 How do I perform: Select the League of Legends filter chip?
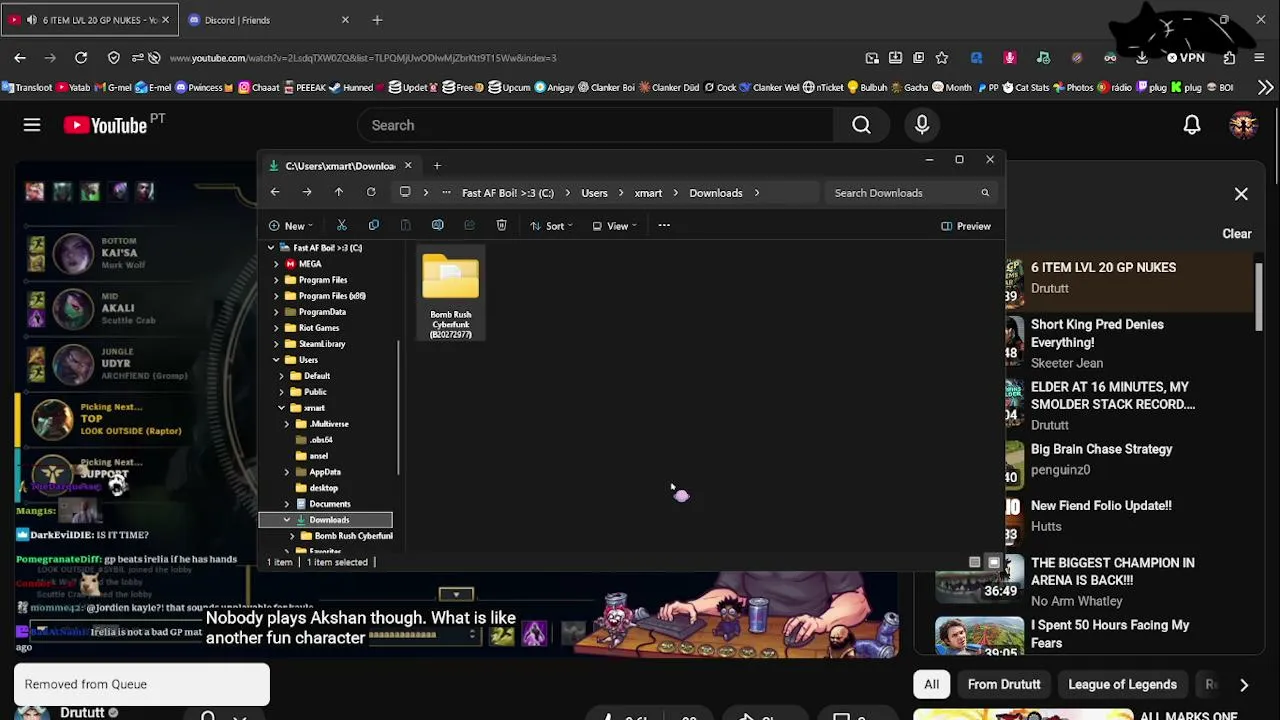pos(1122,684)
